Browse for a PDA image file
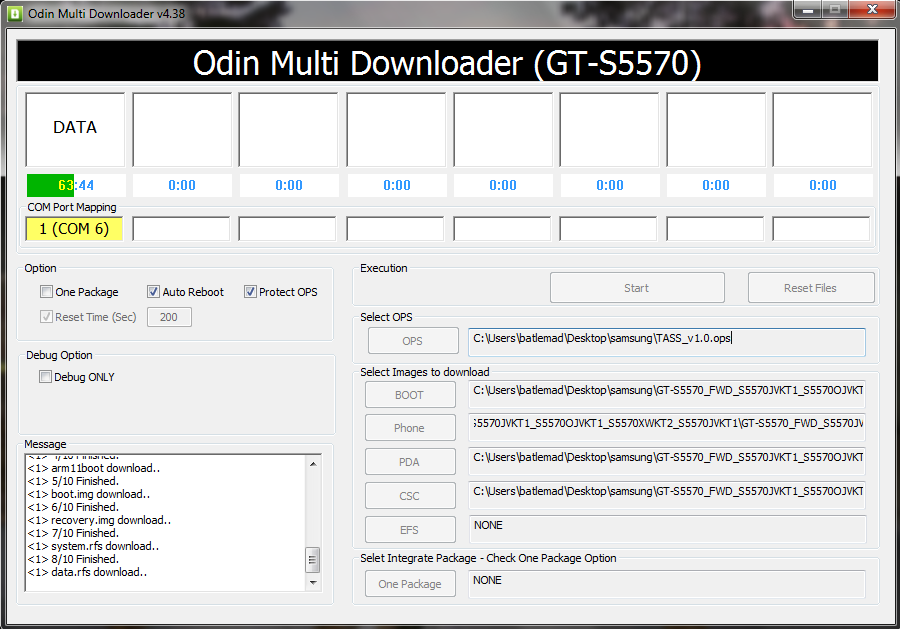 [x=410, y=462]
